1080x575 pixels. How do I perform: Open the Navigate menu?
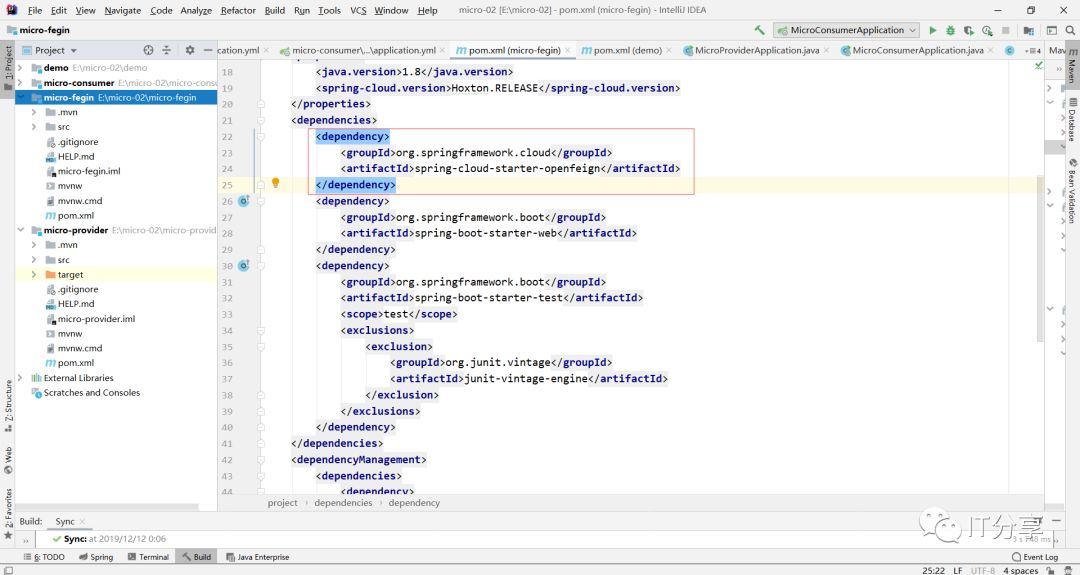point(123,10)
